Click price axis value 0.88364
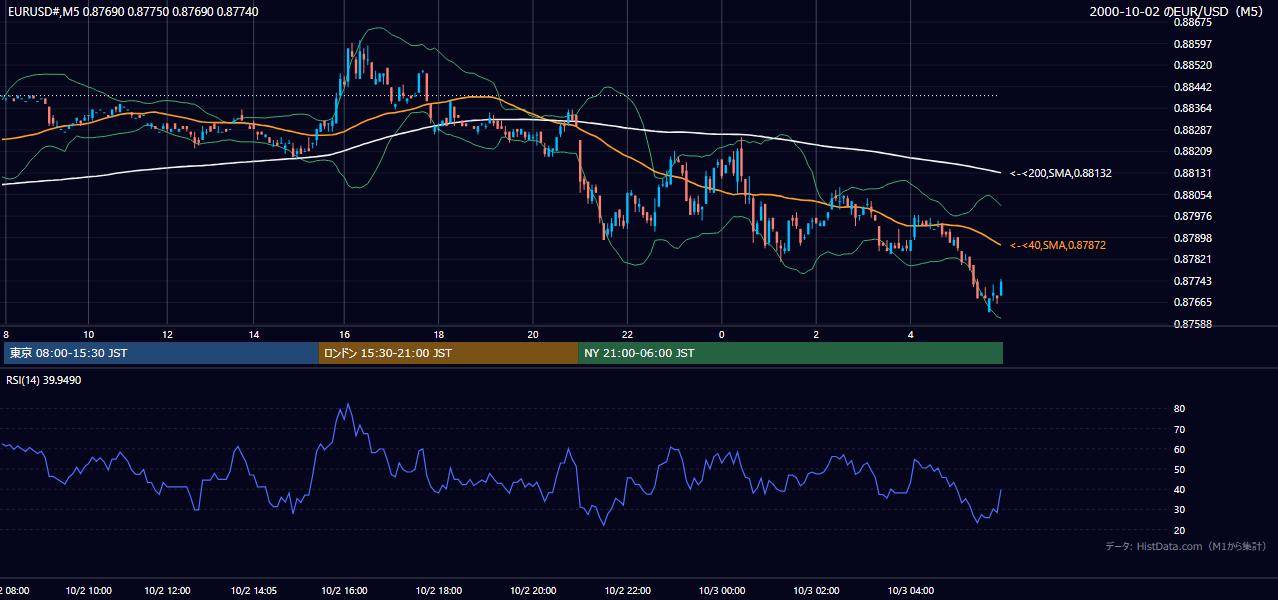Viewport: 1278px width, 600px height. tap(1192, 108)
